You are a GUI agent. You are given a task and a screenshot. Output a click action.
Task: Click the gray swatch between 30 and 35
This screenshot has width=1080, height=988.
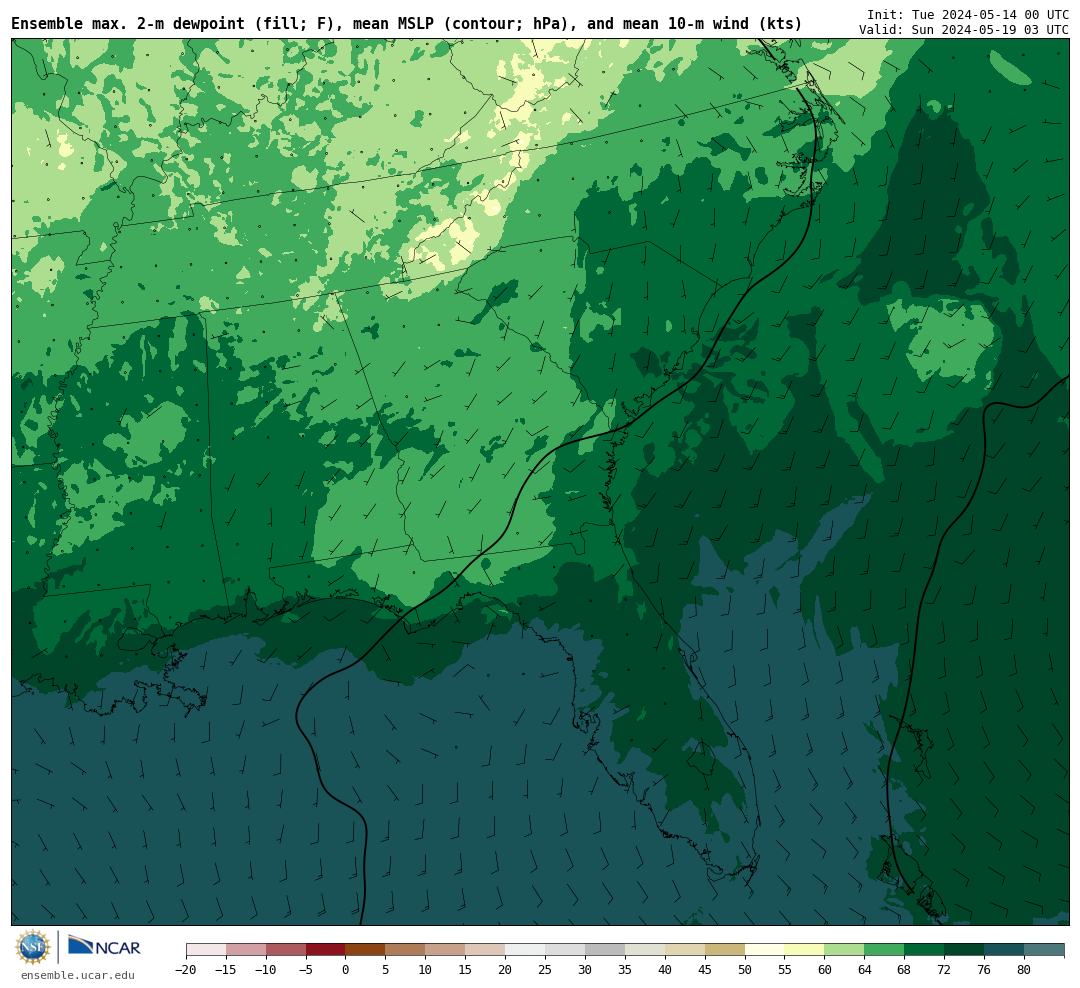pos(605,950)
